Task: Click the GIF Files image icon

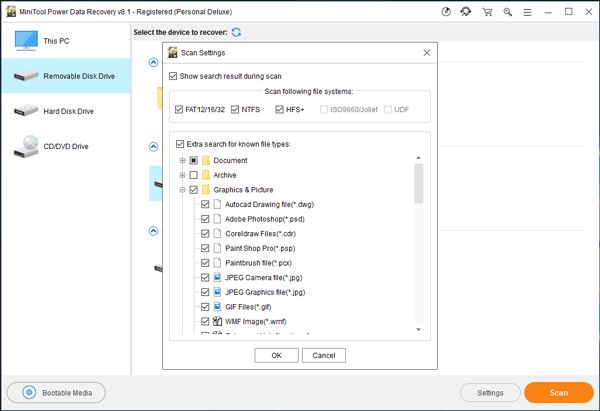Action: (x=217, y=307)
